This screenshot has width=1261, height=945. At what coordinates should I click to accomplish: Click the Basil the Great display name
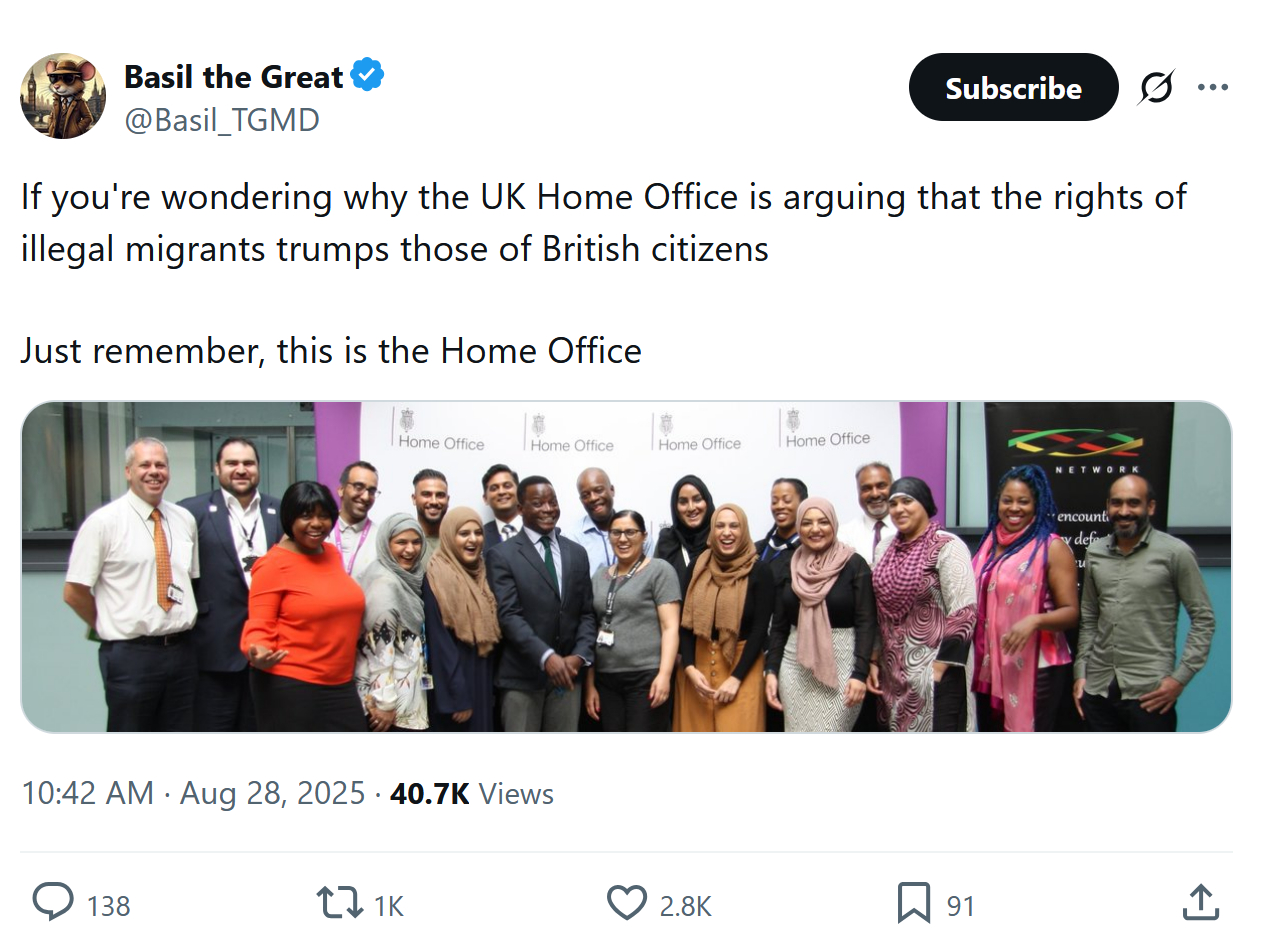(233, 76)
